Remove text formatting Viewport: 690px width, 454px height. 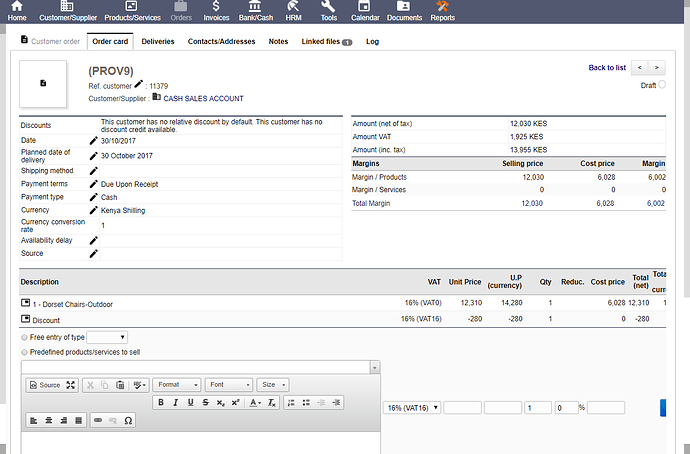tap(272, 403)
